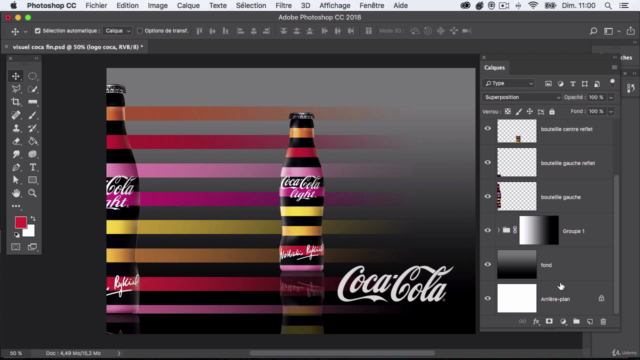Select the Hand tool

[16, 193]
